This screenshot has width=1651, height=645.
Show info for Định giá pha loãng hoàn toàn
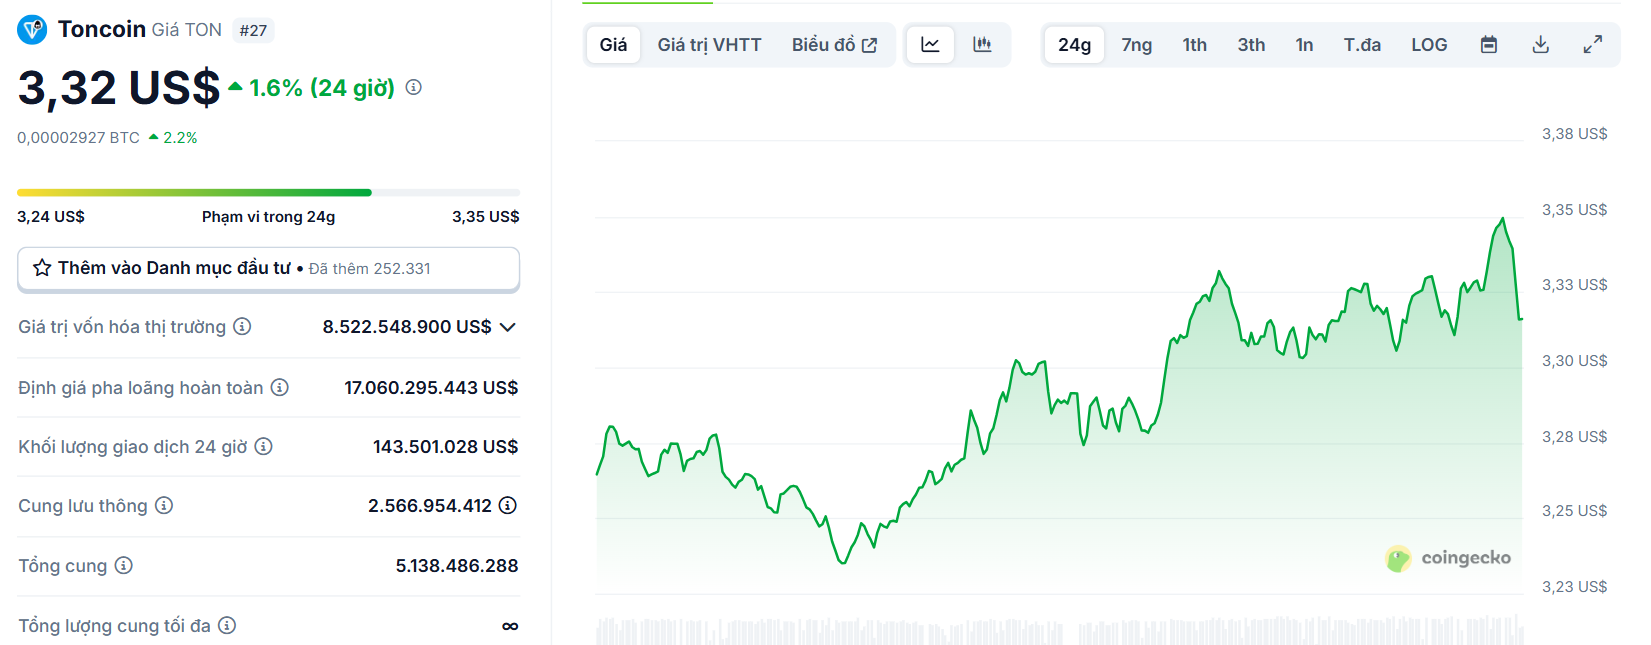point(280,387)
